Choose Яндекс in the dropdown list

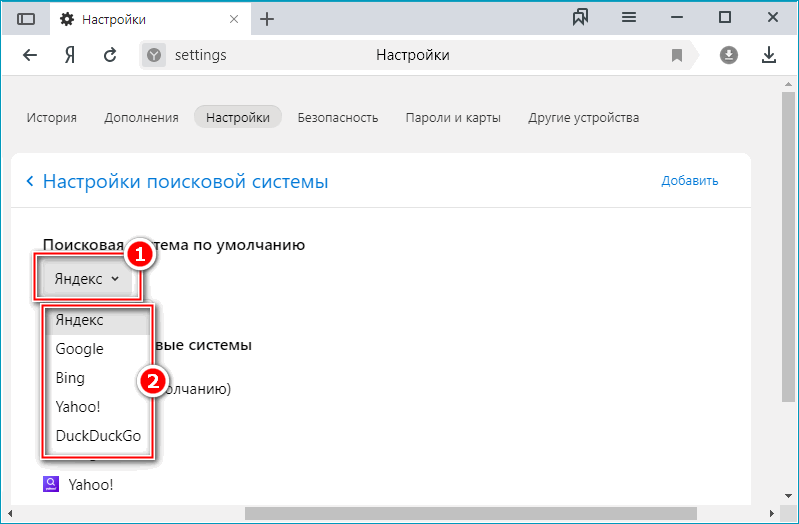(x=97, y=320)
